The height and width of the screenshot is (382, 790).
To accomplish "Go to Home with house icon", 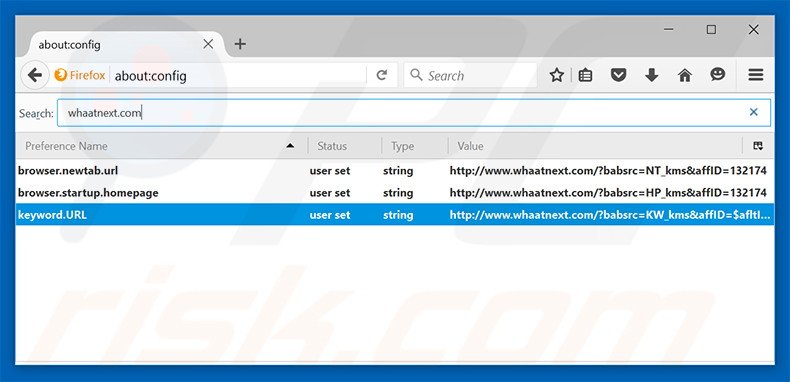I will point(684,76).
